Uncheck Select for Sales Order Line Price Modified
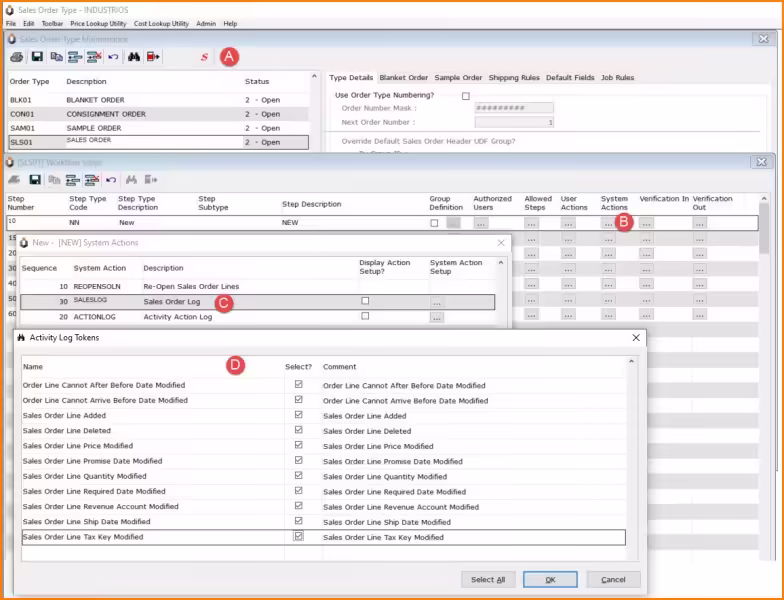This screenshot has height=600, width=784. click(x=298, y=444)
